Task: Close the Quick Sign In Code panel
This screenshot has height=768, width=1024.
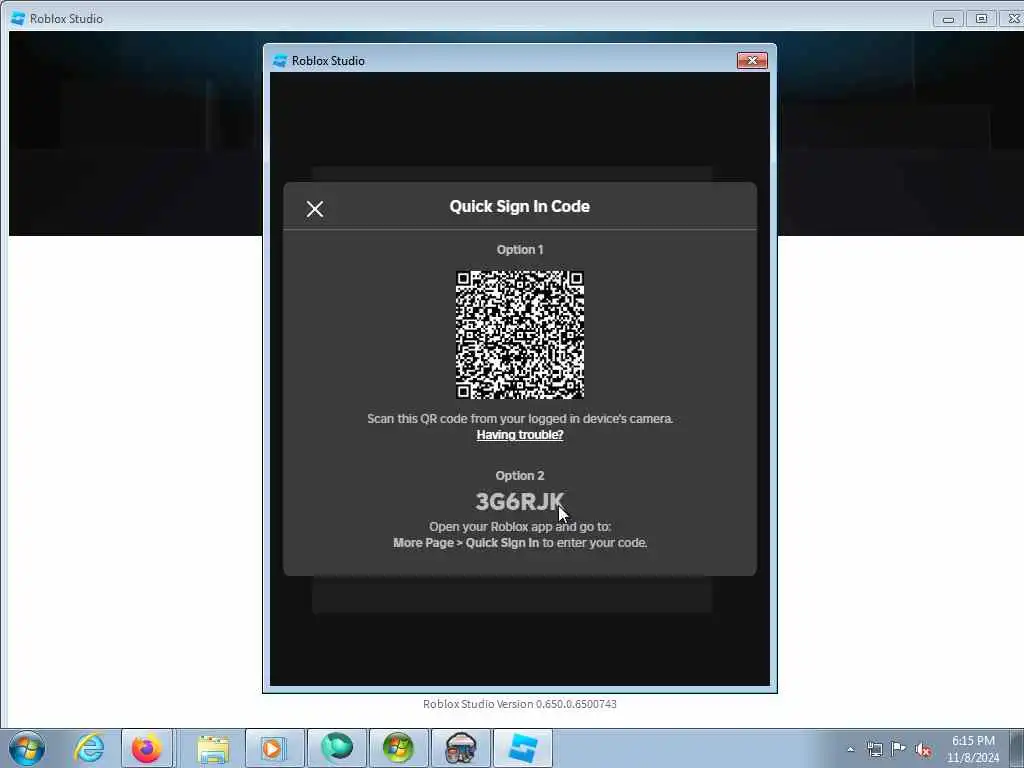Action: pos(315,209)
